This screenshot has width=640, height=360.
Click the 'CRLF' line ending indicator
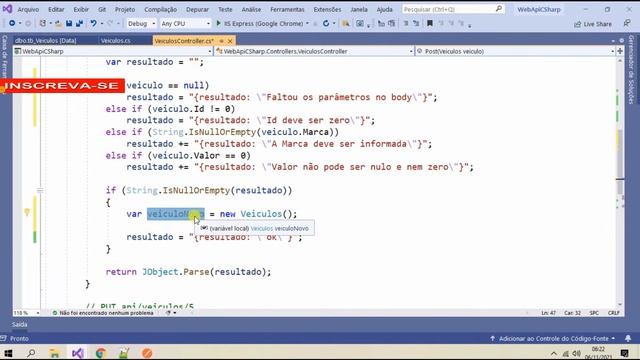(613, 313)
